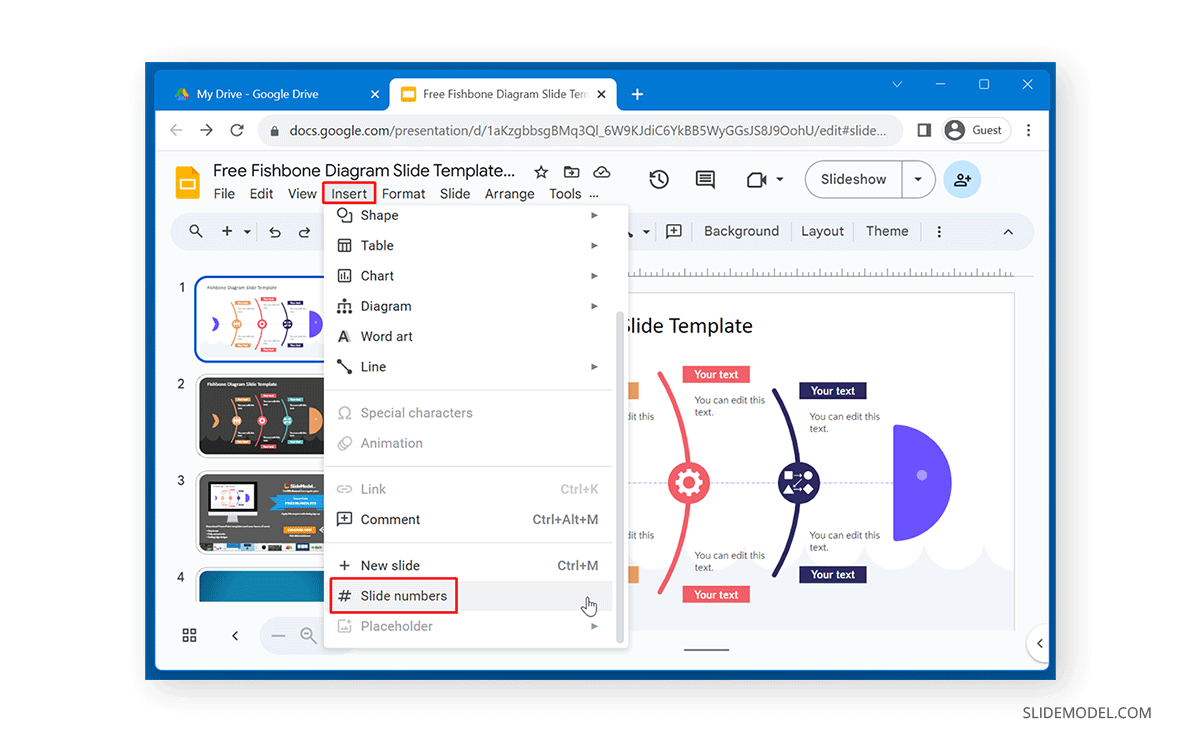1200x743 pixels.
Task: Redo the last action
Action: coord(307,231)
